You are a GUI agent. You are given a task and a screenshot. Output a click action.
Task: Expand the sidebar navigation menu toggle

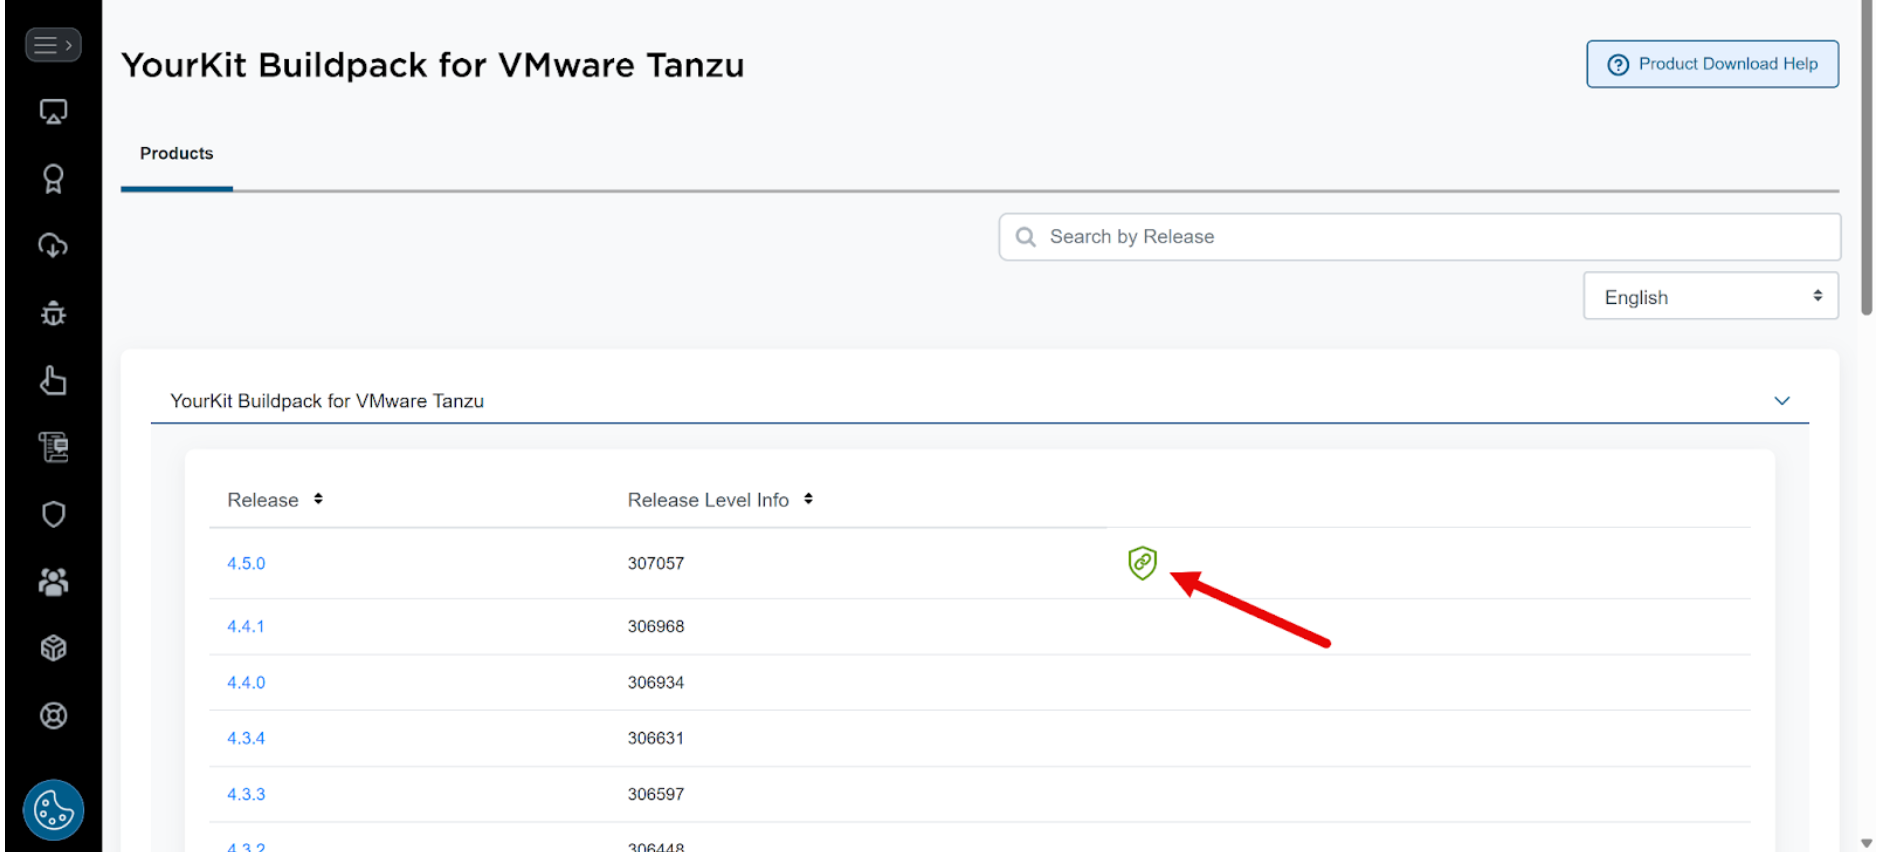pos(53,45)
